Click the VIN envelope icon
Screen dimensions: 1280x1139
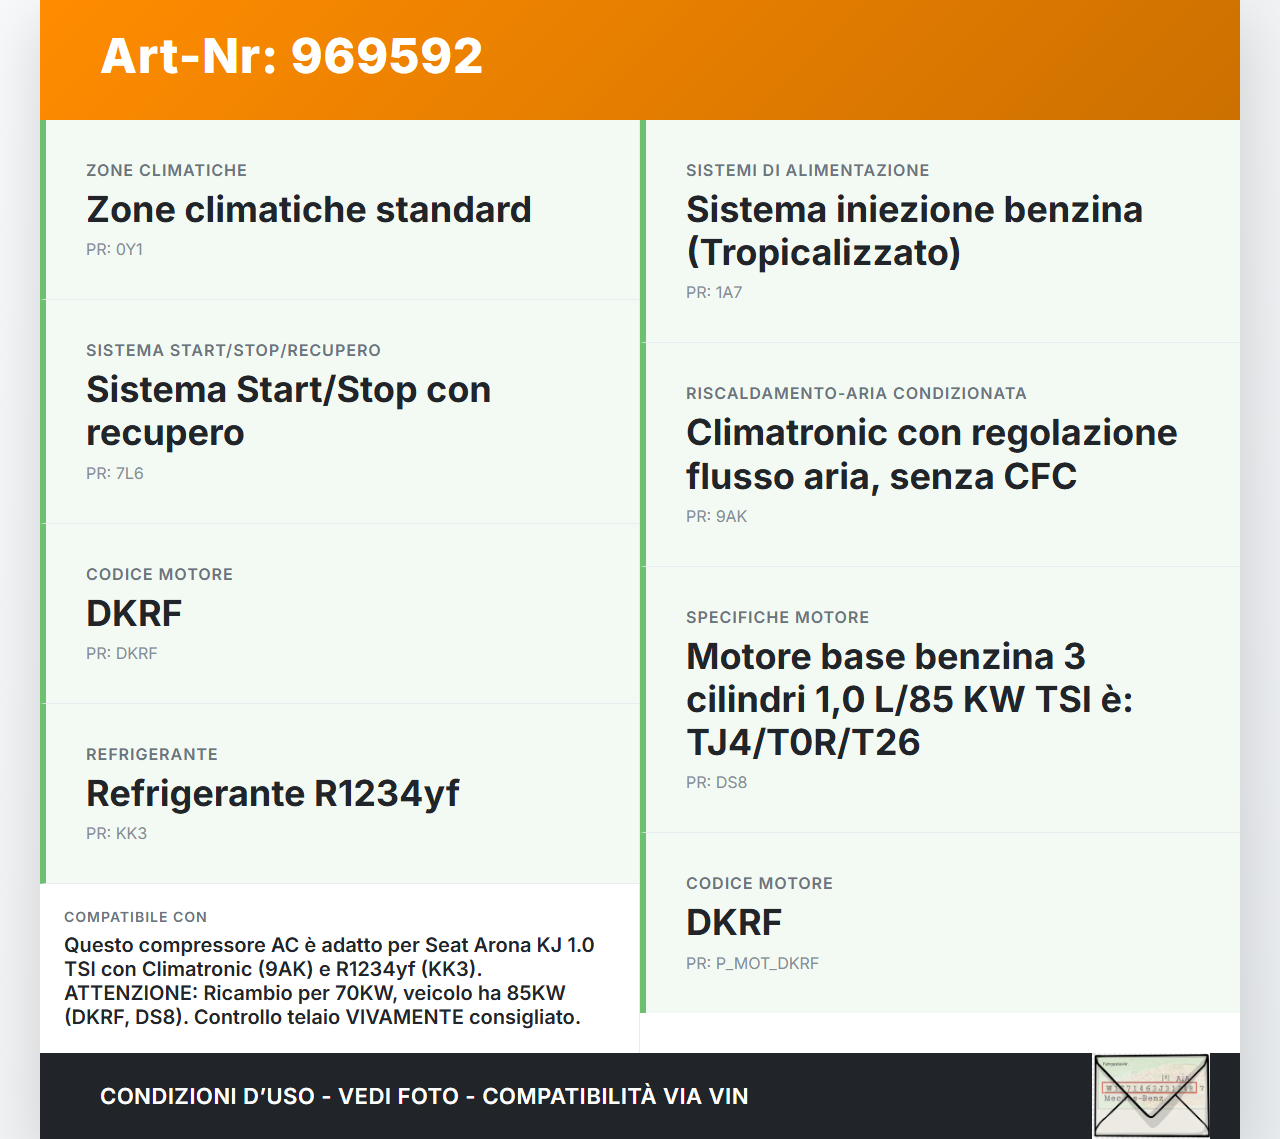1151,1096
